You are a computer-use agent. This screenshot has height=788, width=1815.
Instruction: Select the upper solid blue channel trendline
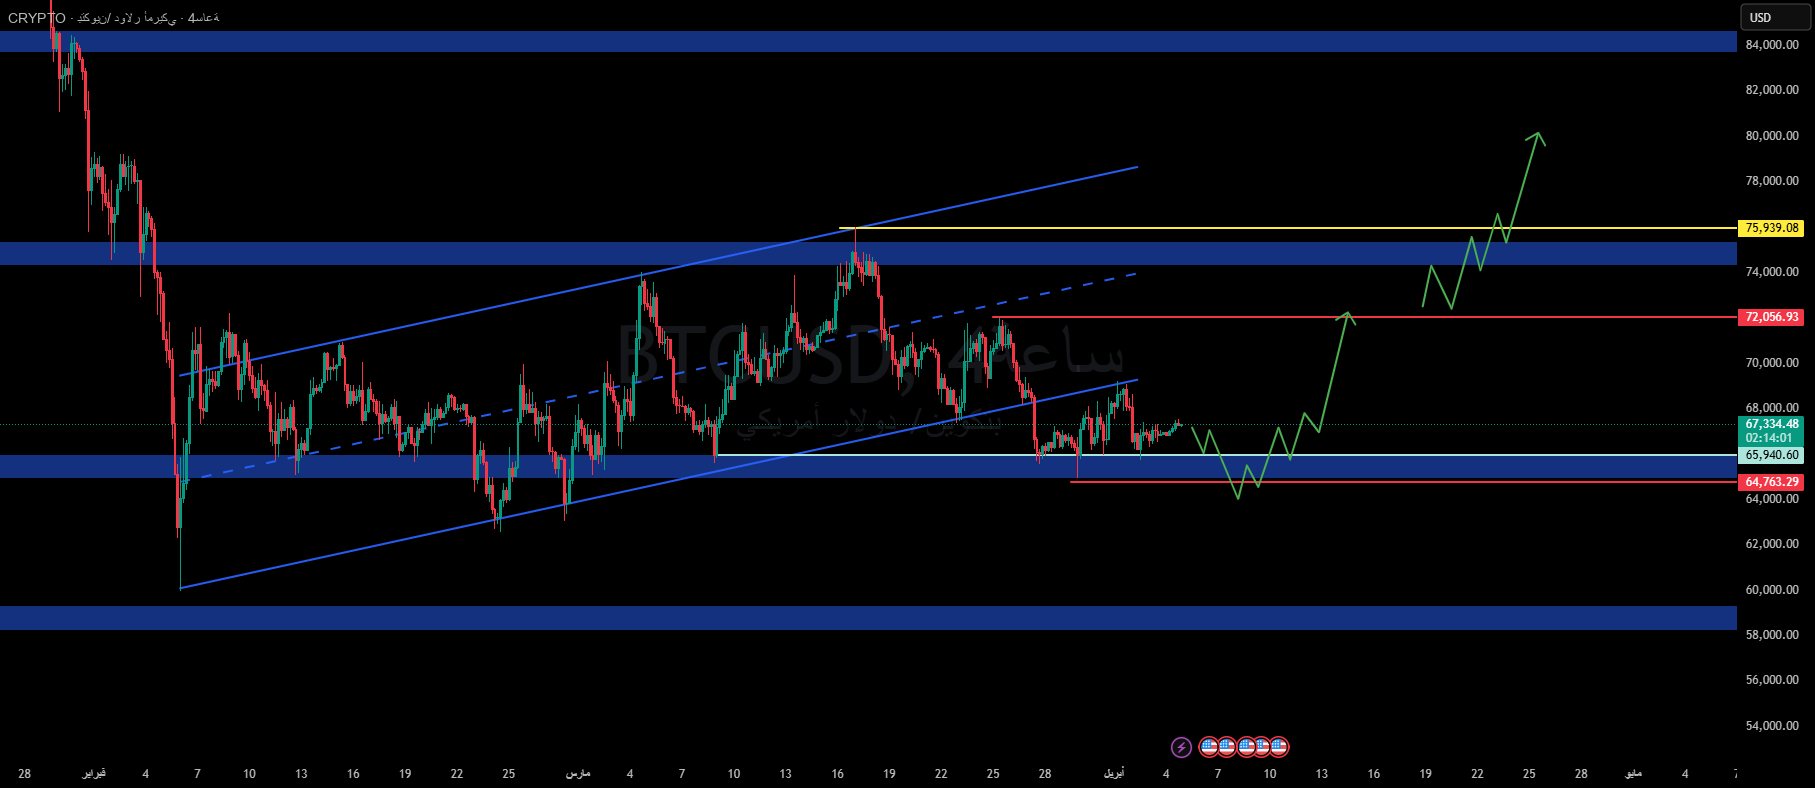(x=500, y=305)
